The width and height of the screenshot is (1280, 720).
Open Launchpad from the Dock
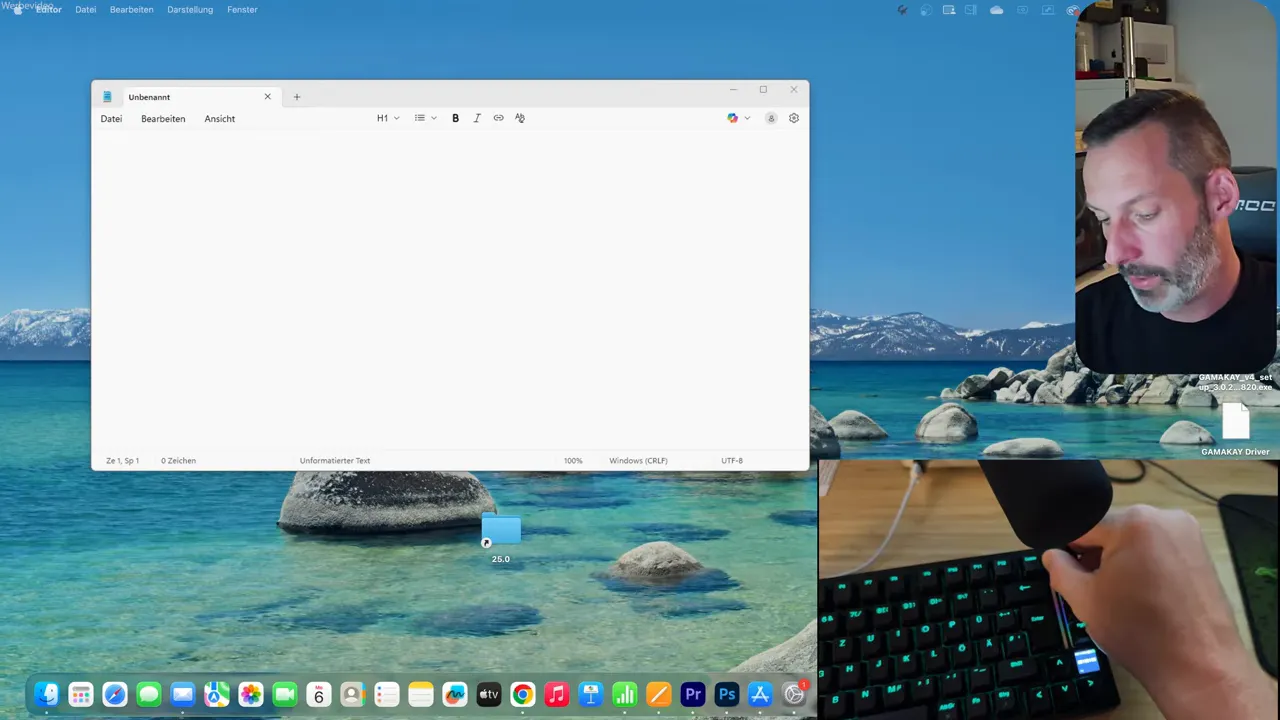[81, 694]
